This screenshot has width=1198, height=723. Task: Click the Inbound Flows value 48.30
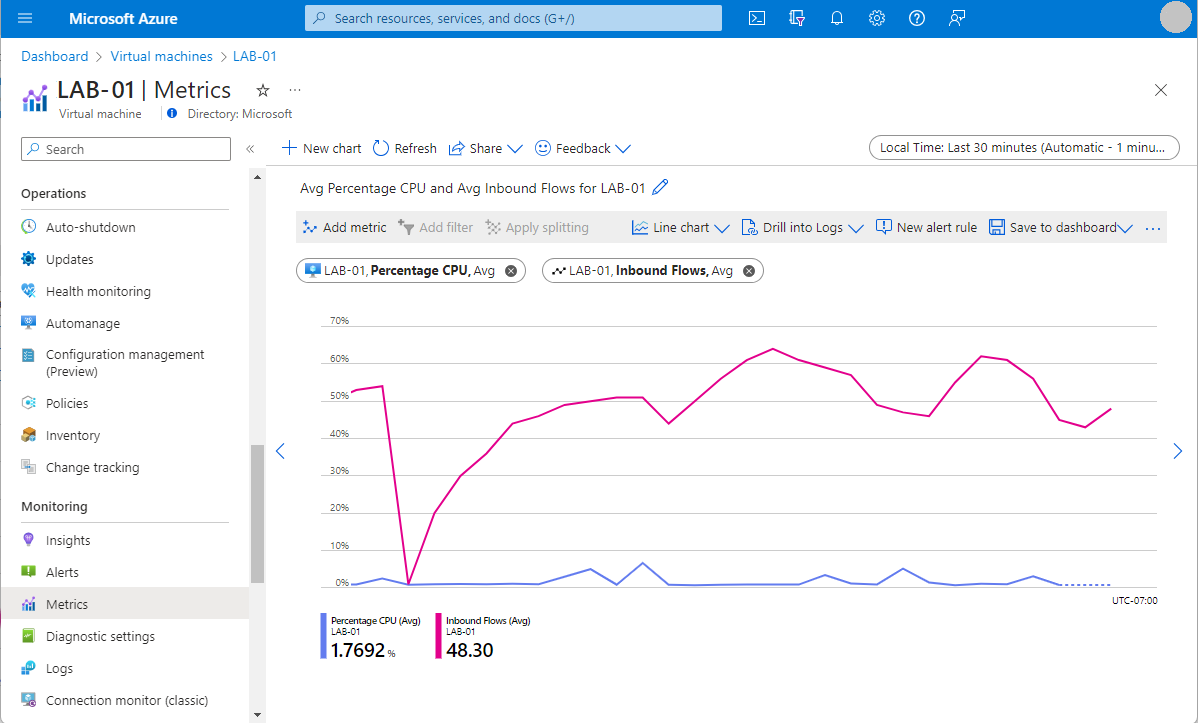pos(470,650)
